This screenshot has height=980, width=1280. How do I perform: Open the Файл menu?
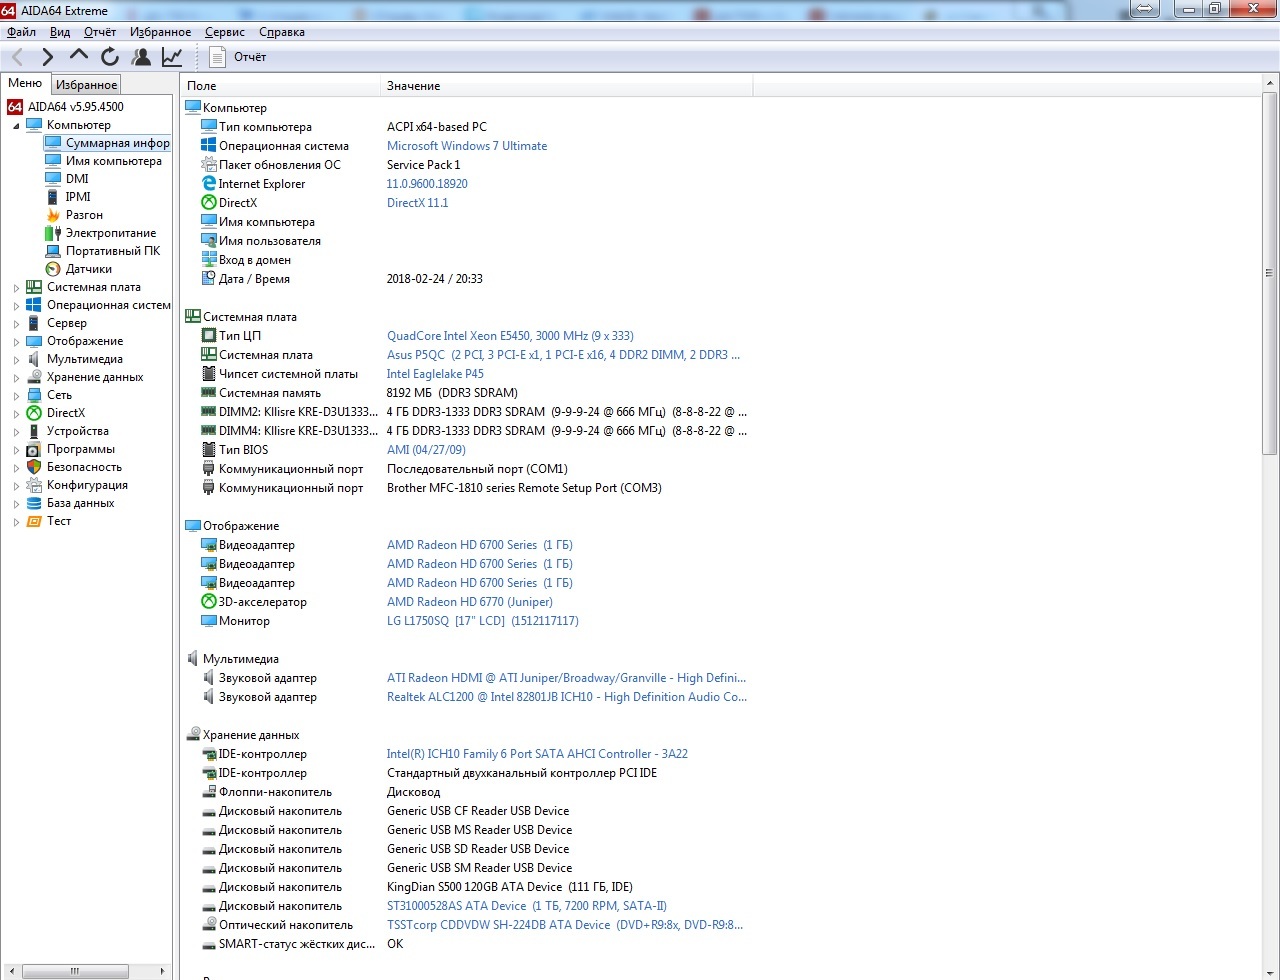(21, 32)
